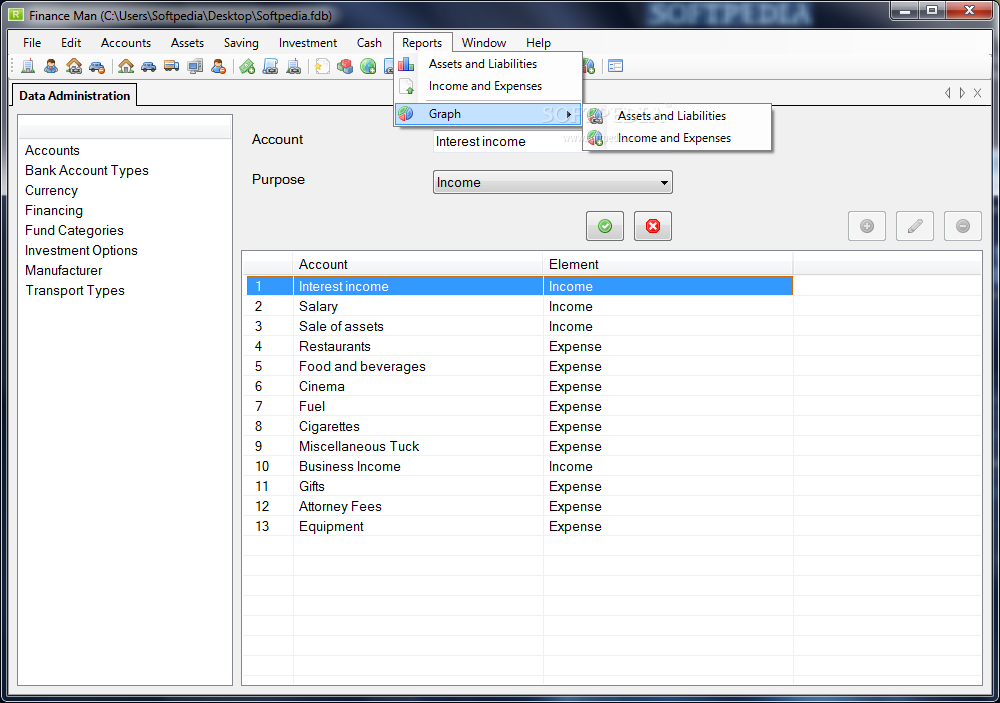The image size is (1000, 703).
Task: Select the Sale of assets row
Action: click(520, 326)
